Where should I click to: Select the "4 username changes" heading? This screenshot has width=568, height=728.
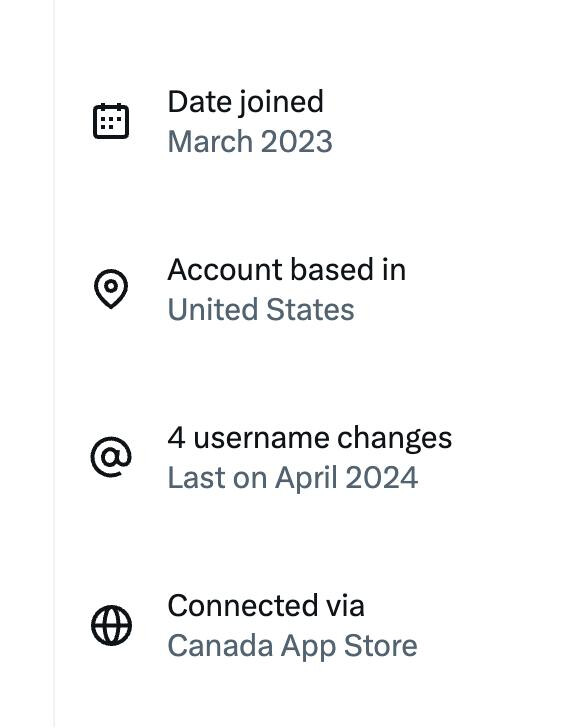[x=310, y=438]
